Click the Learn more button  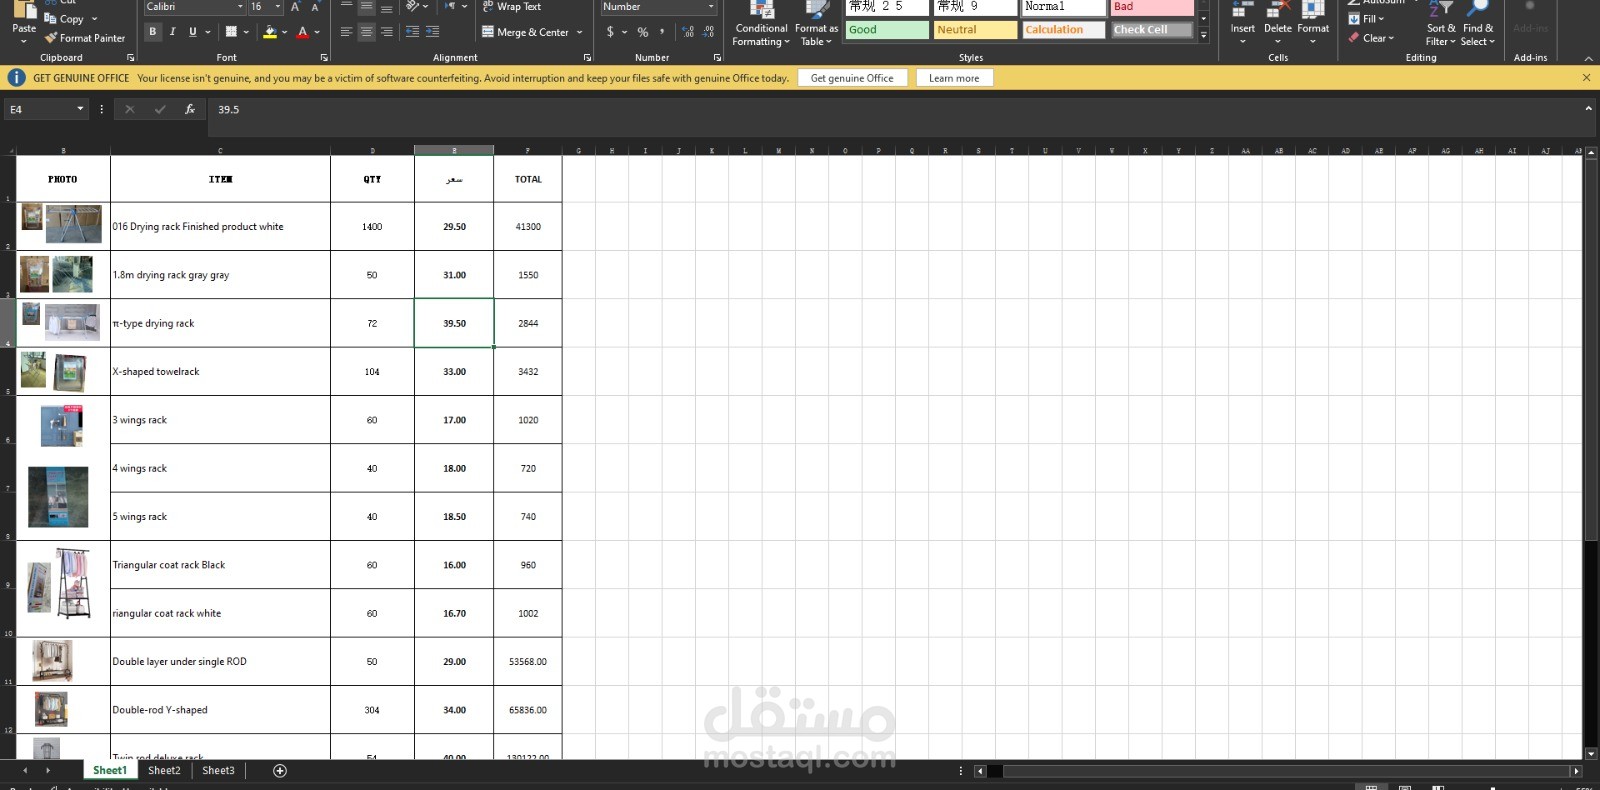[x=954, y=78]
